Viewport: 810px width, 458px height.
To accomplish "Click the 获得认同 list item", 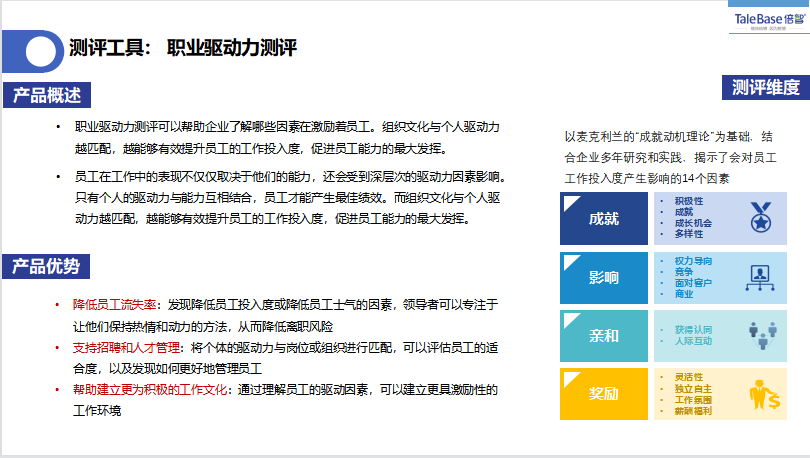I will pos(693,329).
